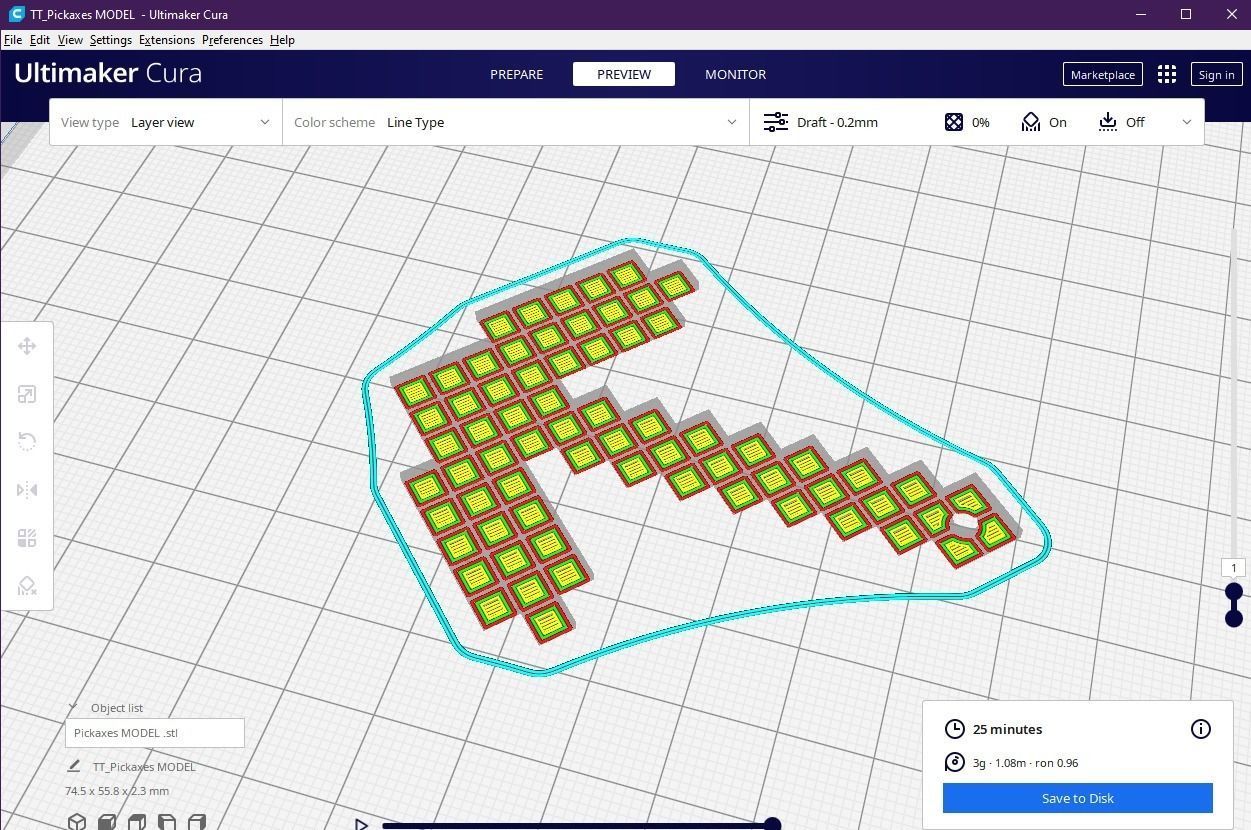
Task: Click the Cura logo in title bar
Action: (x=15, y=14)
